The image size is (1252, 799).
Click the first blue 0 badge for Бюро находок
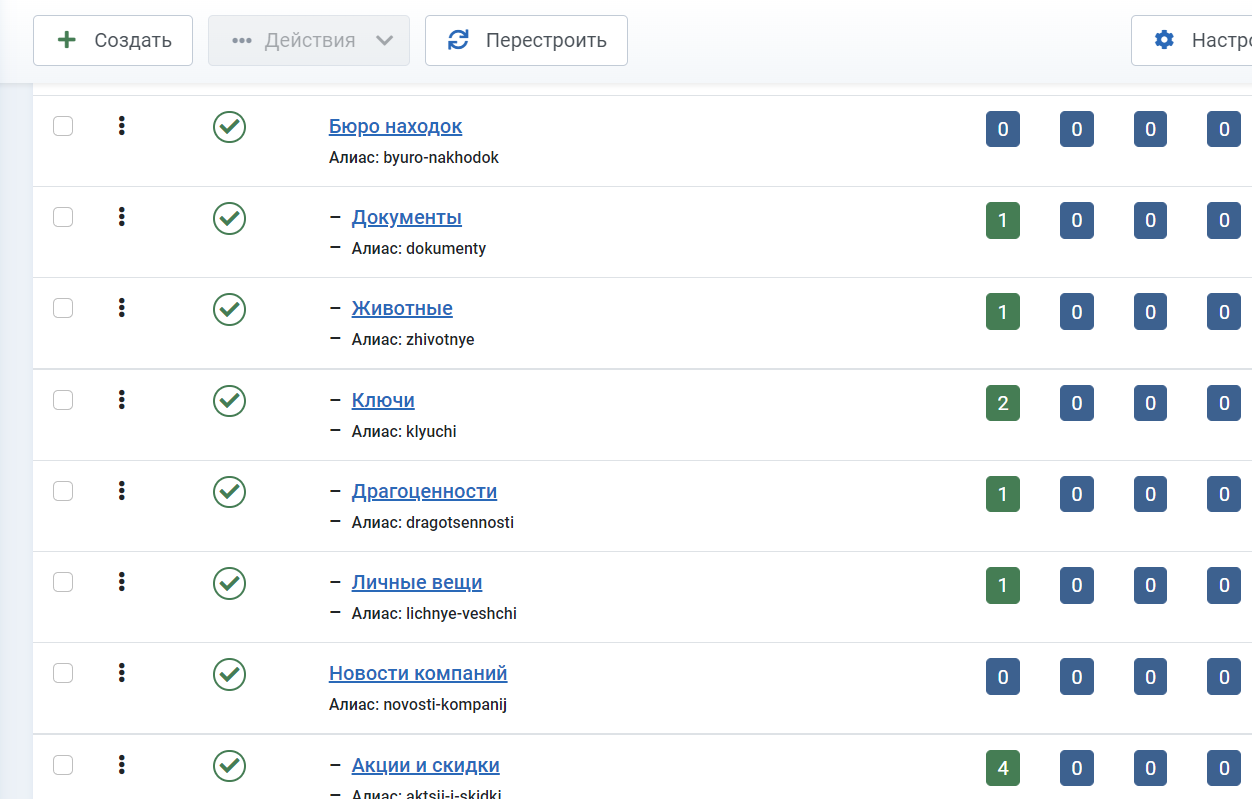pyautogui.click(x=1002, y=129)
